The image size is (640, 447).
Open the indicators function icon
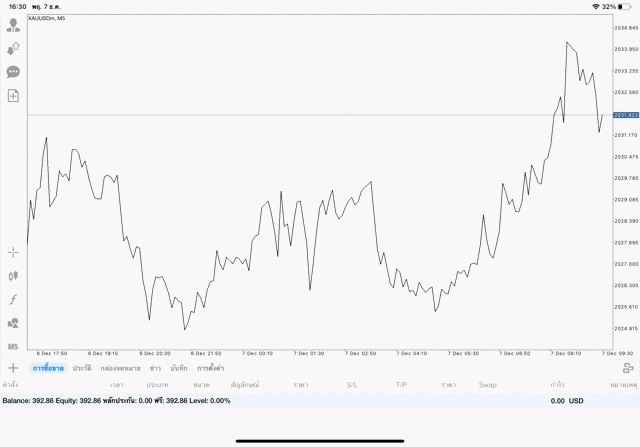coord(13,299)
